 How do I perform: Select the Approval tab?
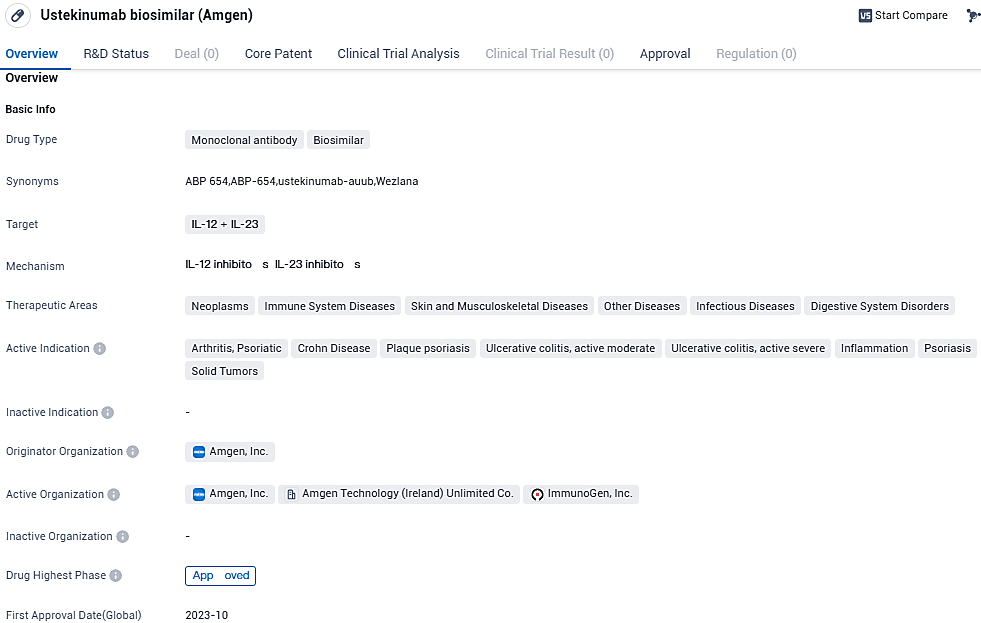665,54
